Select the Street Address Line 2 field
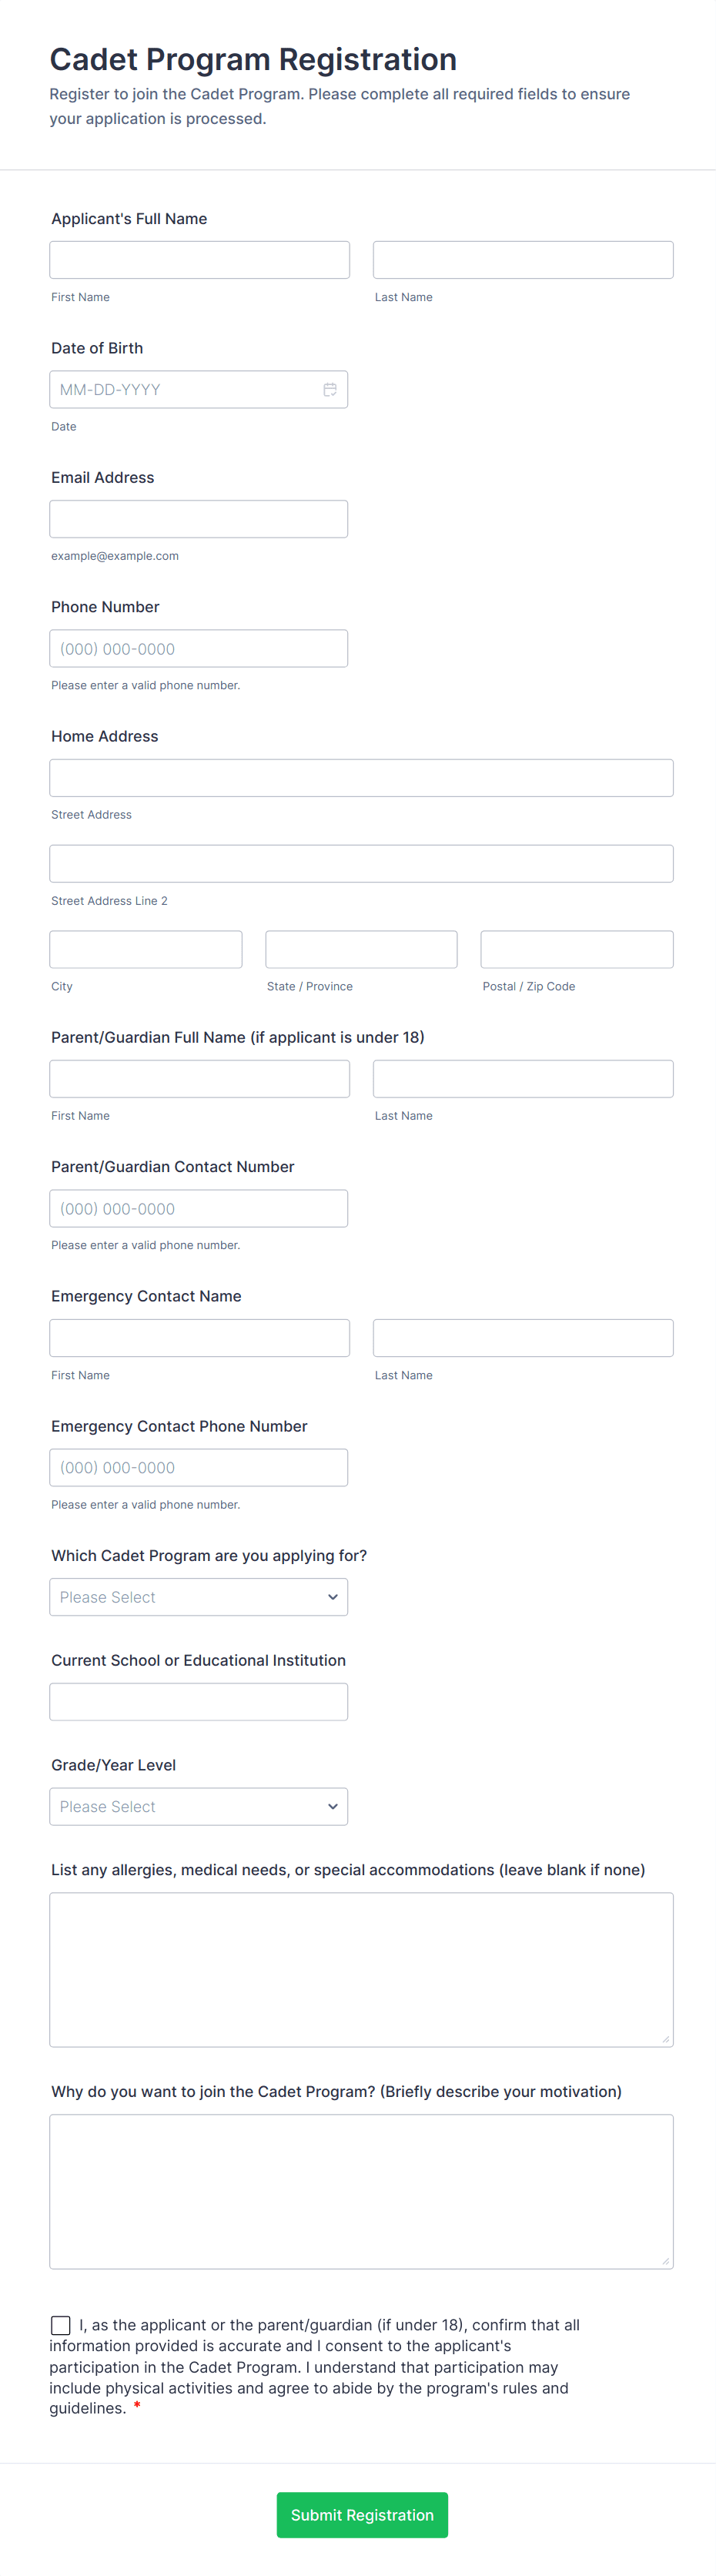This screenshot has width=716, height=2576. click(x=362, y=864)
